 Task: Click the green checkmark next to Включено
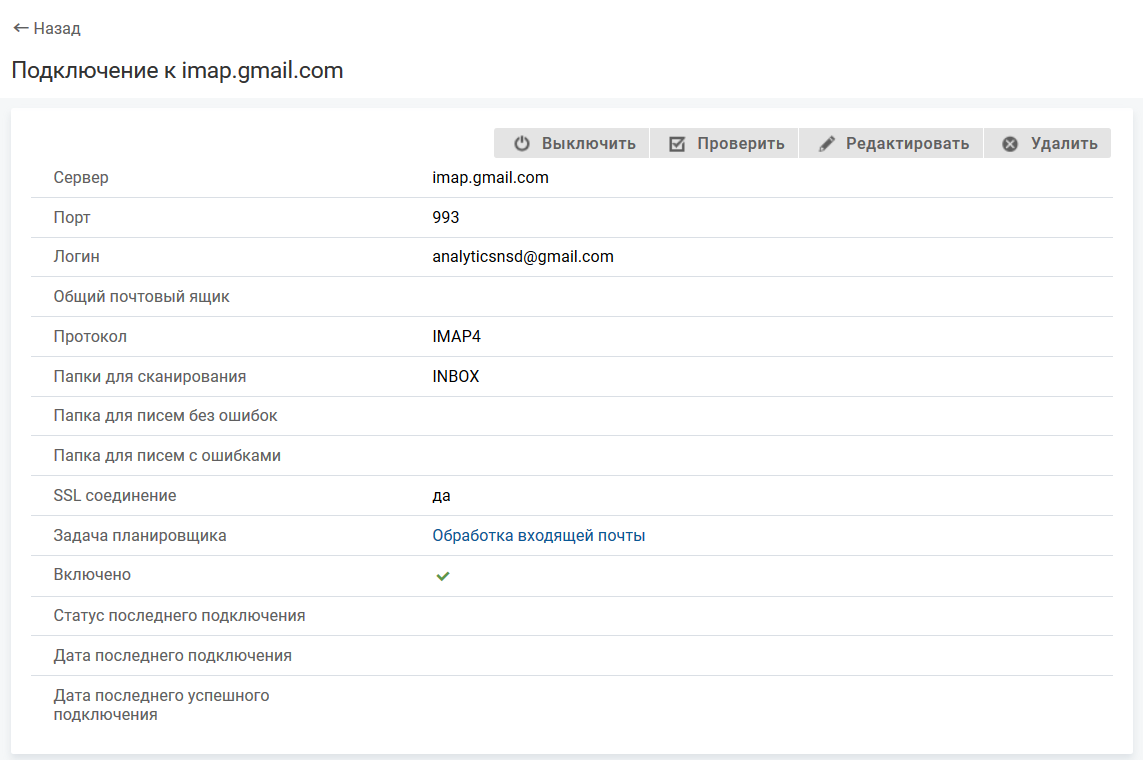[443, 576]
